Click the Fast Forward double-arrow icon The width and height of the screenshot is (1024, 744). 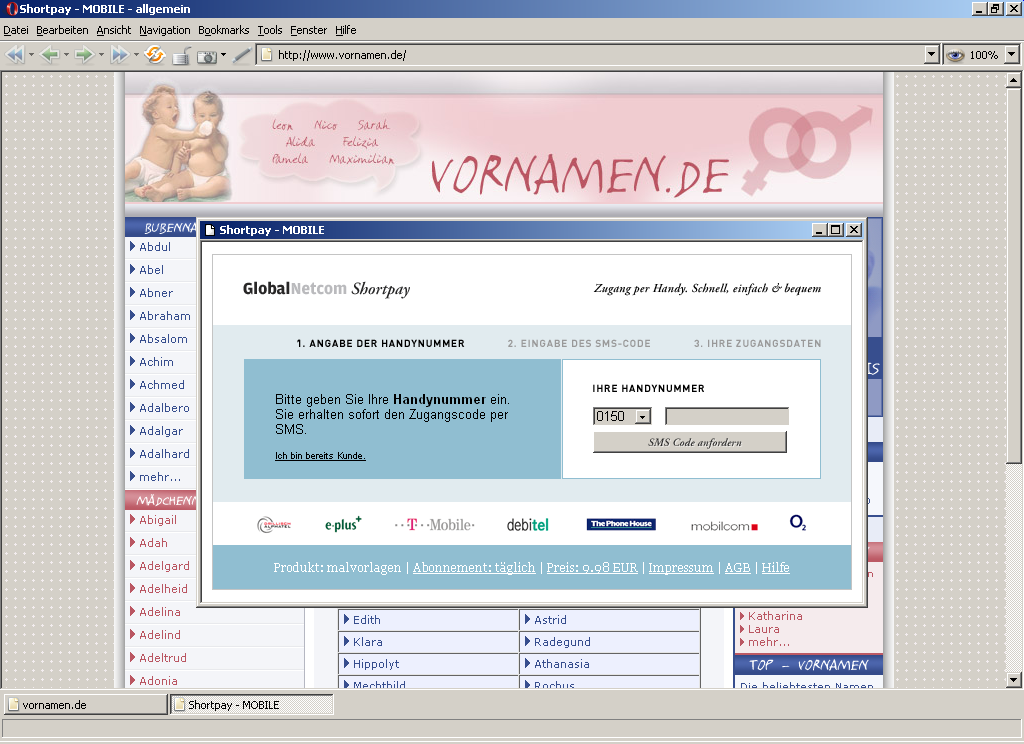coord(120,55)
